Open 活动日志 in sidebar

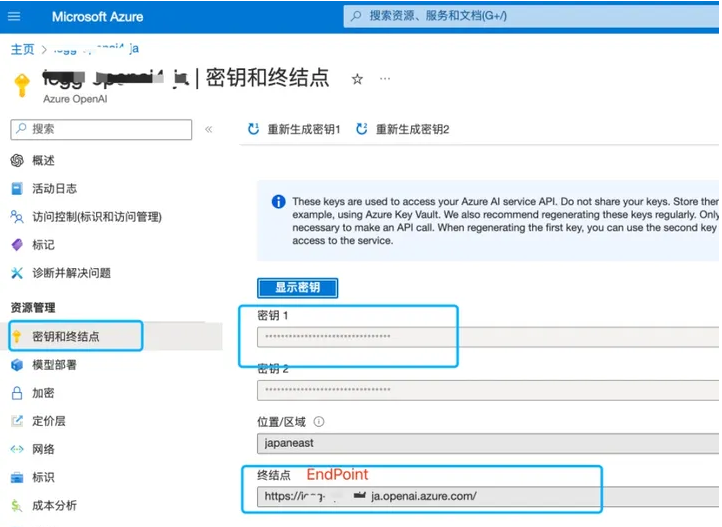[54, 188]
